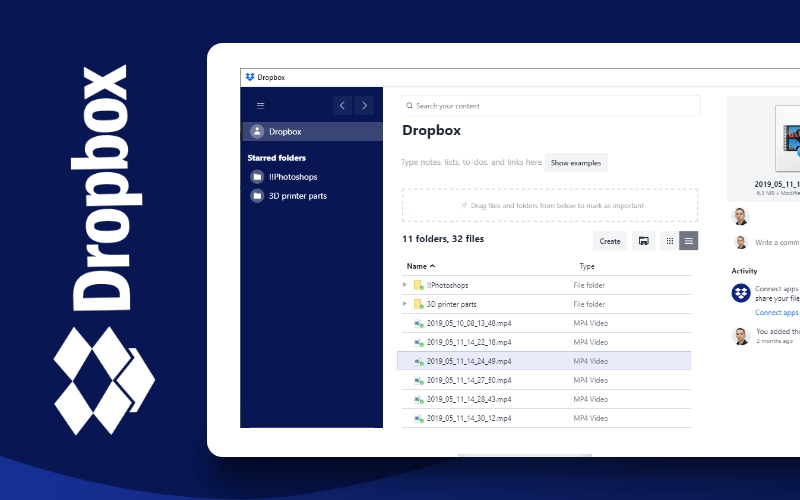The image size is (800, 500).
Task: Click the Search your content field
Action: coord(551,106)
